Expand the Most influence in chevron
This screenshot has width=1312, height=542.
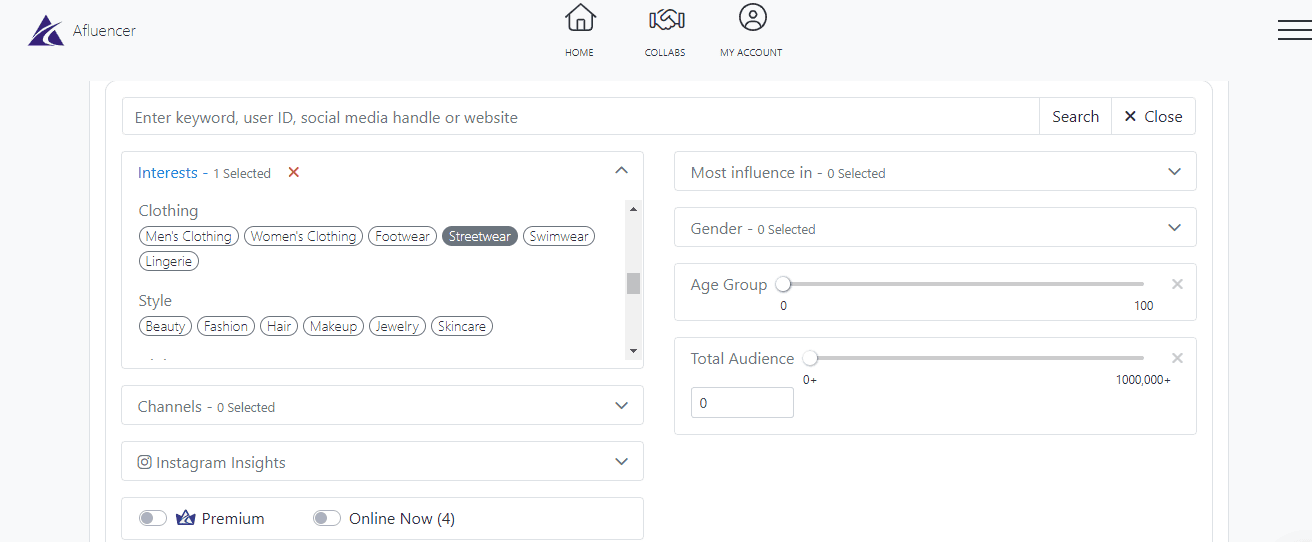coord(1175,171)
